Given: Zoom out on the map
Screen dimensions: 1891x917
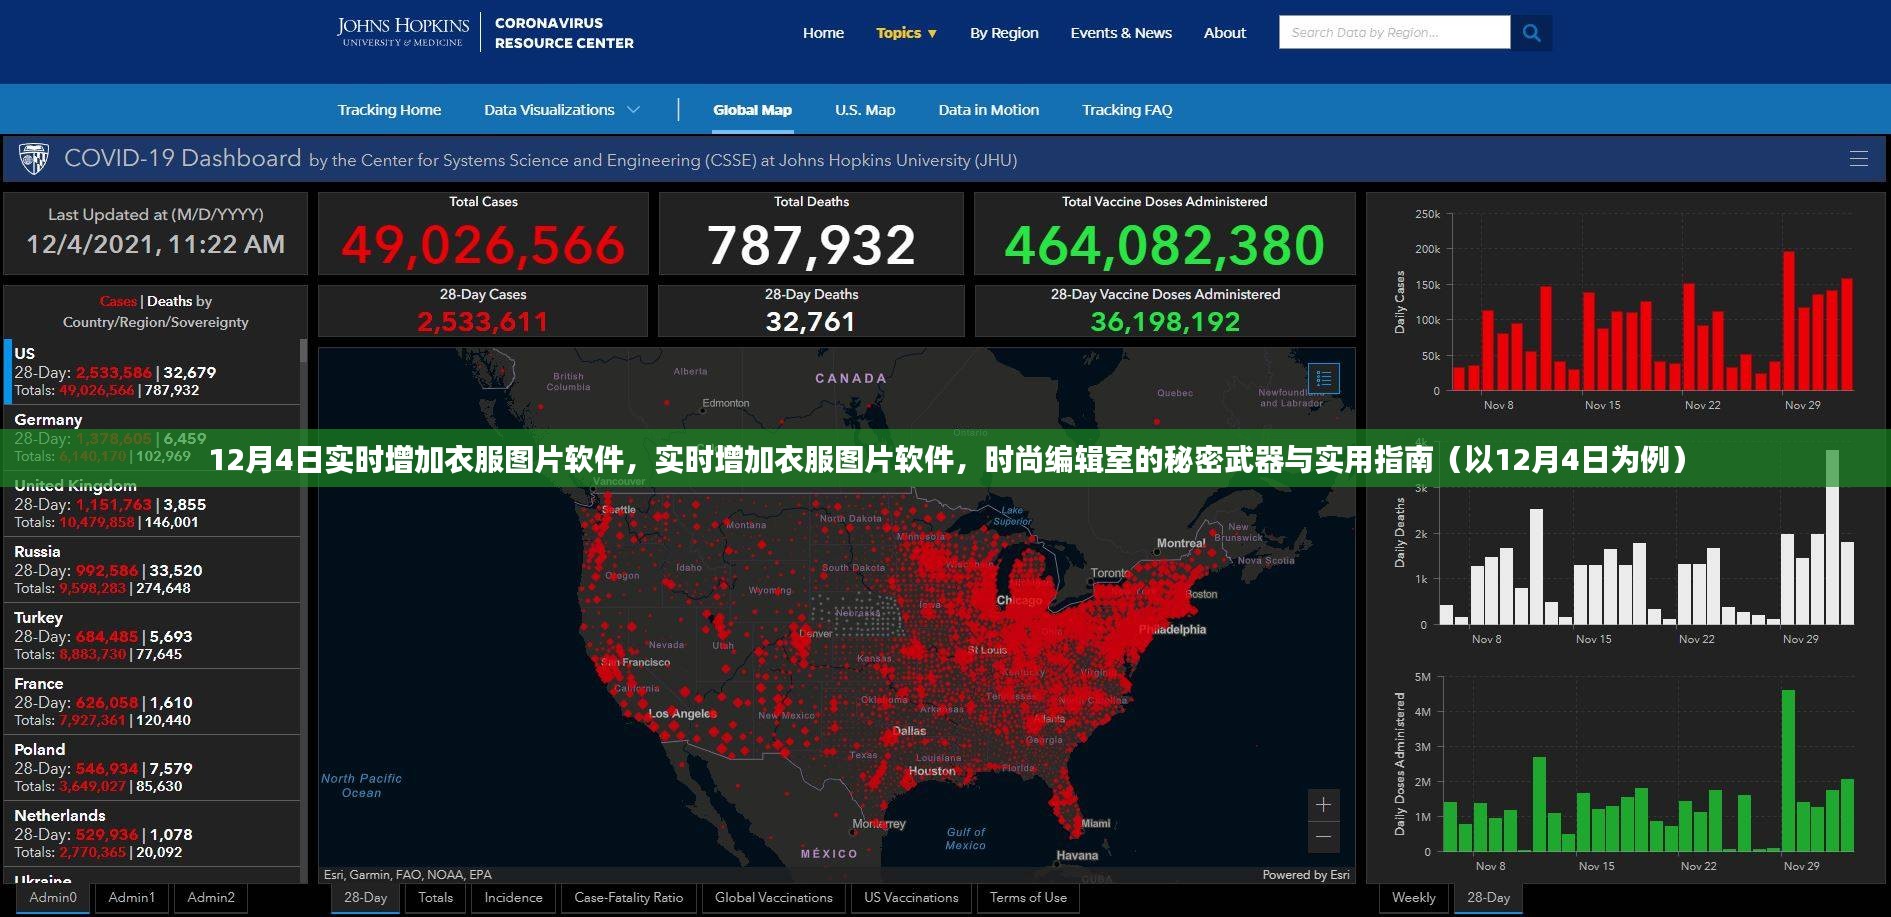Looking at the screenshot, I should pos(1323,837).
